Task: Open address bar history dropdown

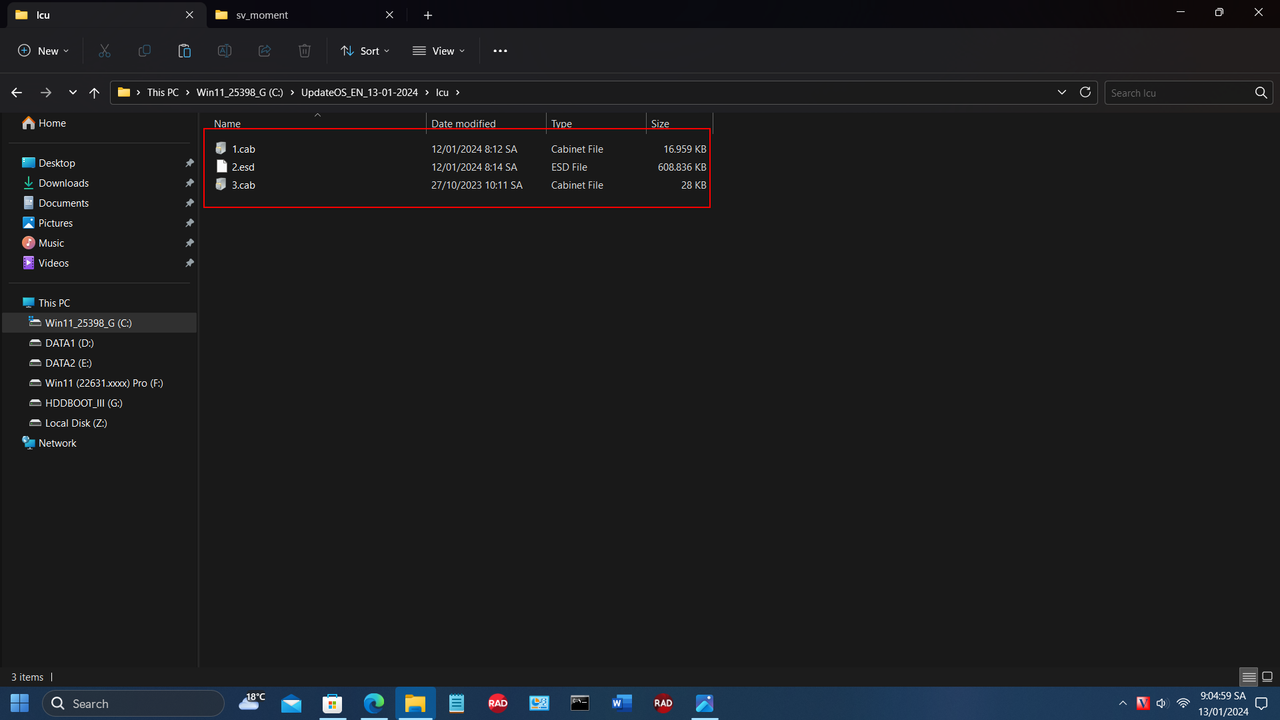Action: point(1061,92)
